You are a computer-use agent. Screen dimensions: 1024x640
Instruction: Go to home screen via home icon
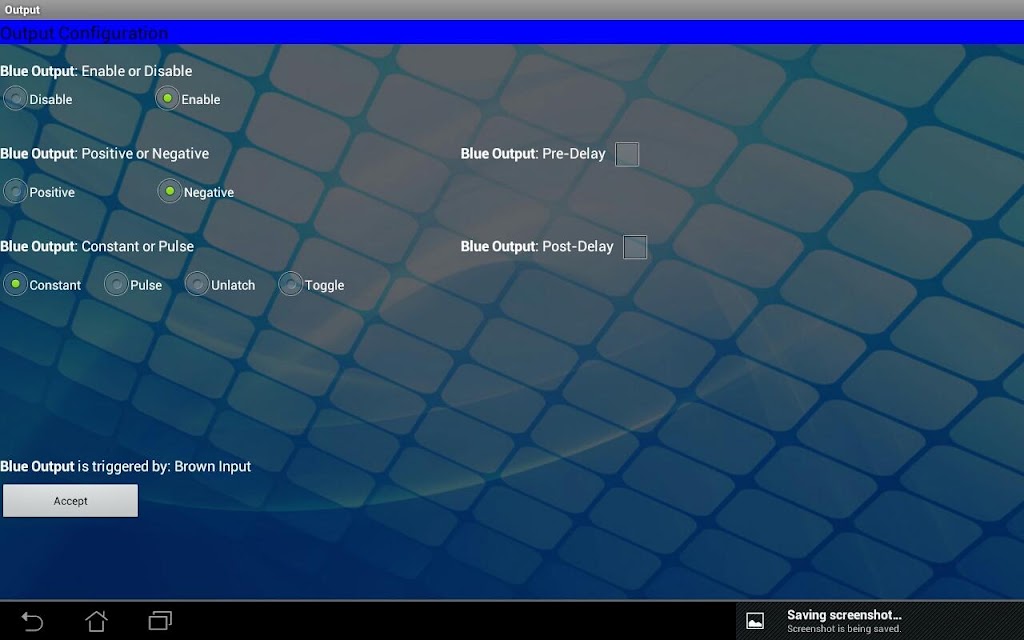pos(96,620)
